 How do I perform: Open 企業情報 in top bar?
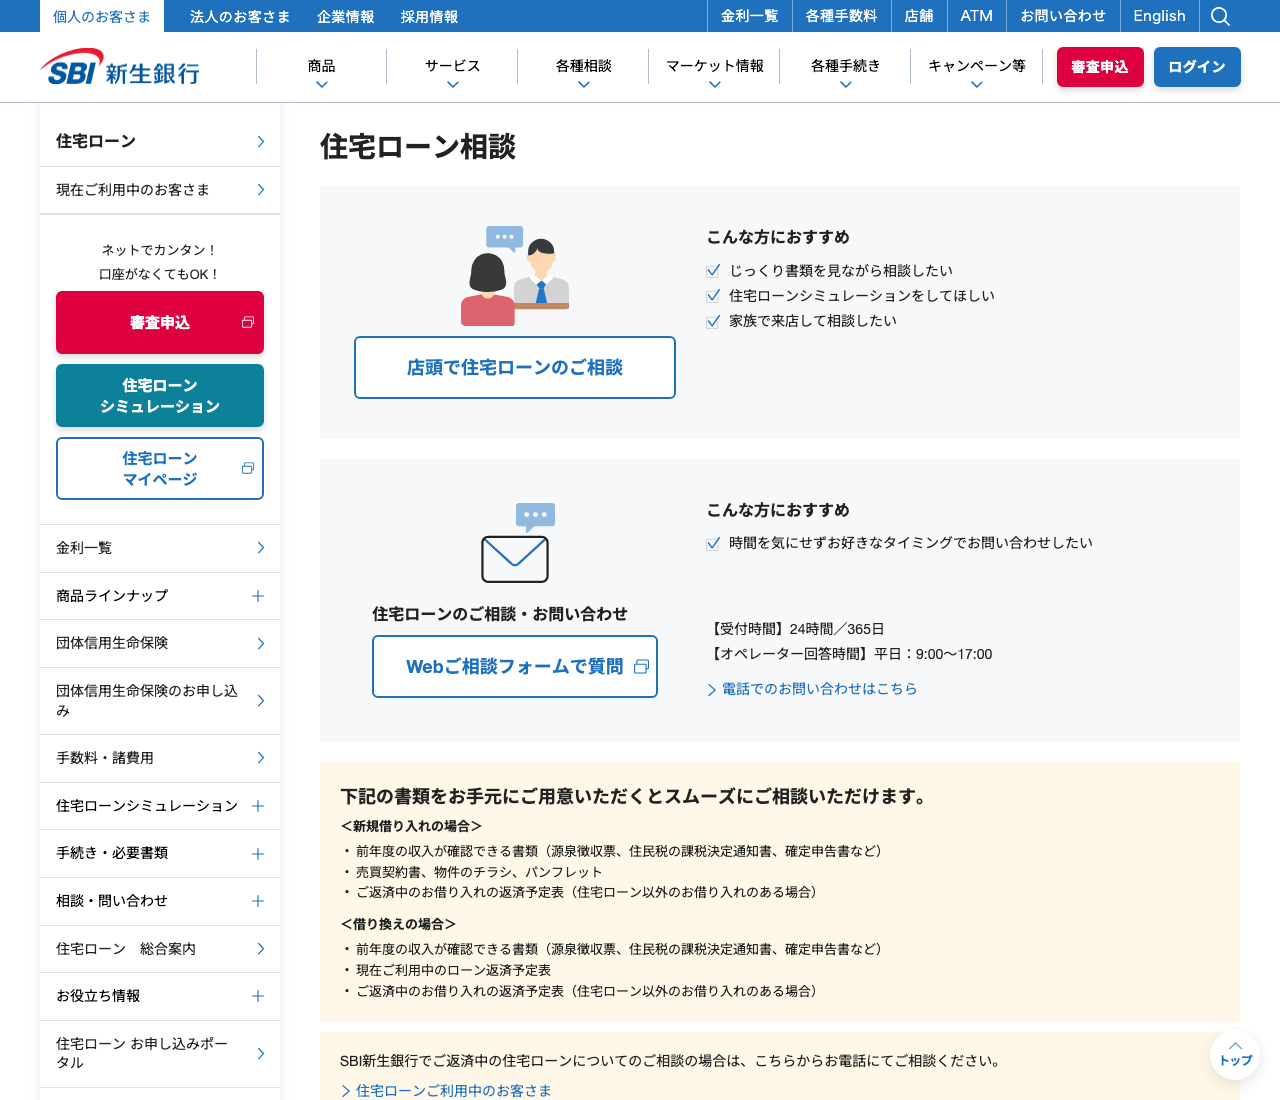pyautogui.click(x=346, y=16)
